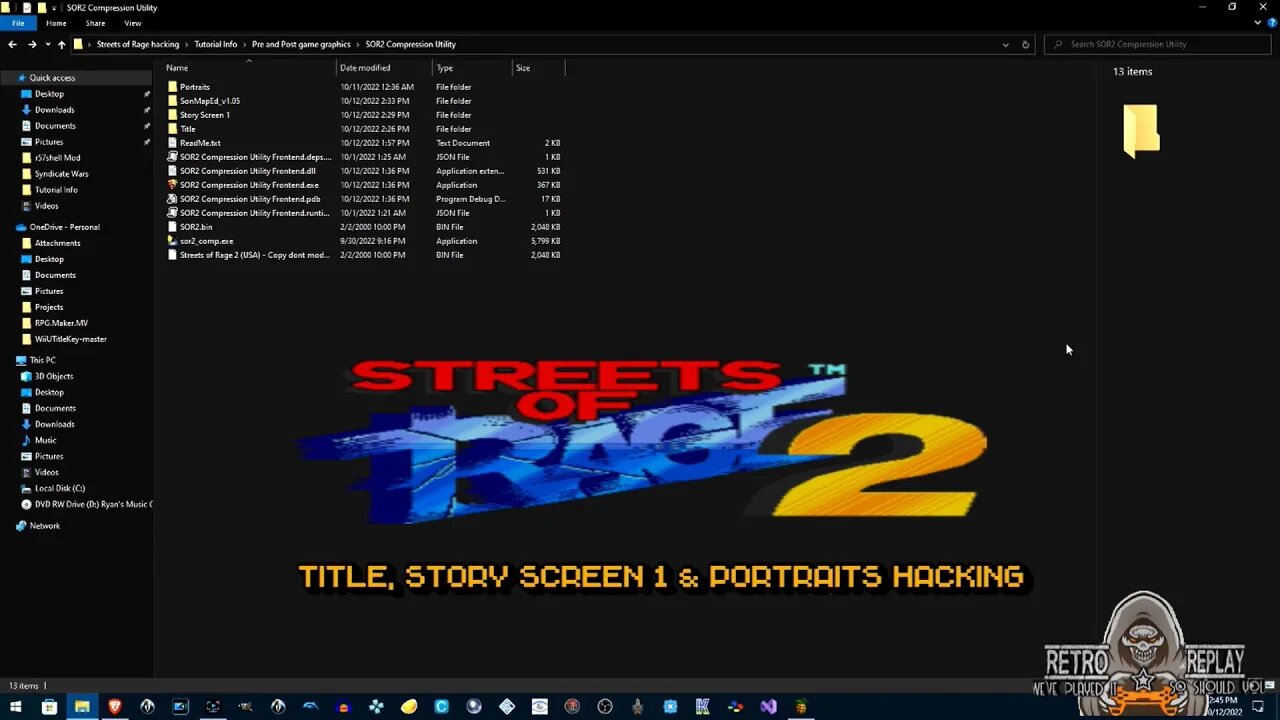Image resolution: width=1280 pixels, height=720 pixels.
Task: Click the Search SOR2 Compression Utility box
Action: [1158, 44]
